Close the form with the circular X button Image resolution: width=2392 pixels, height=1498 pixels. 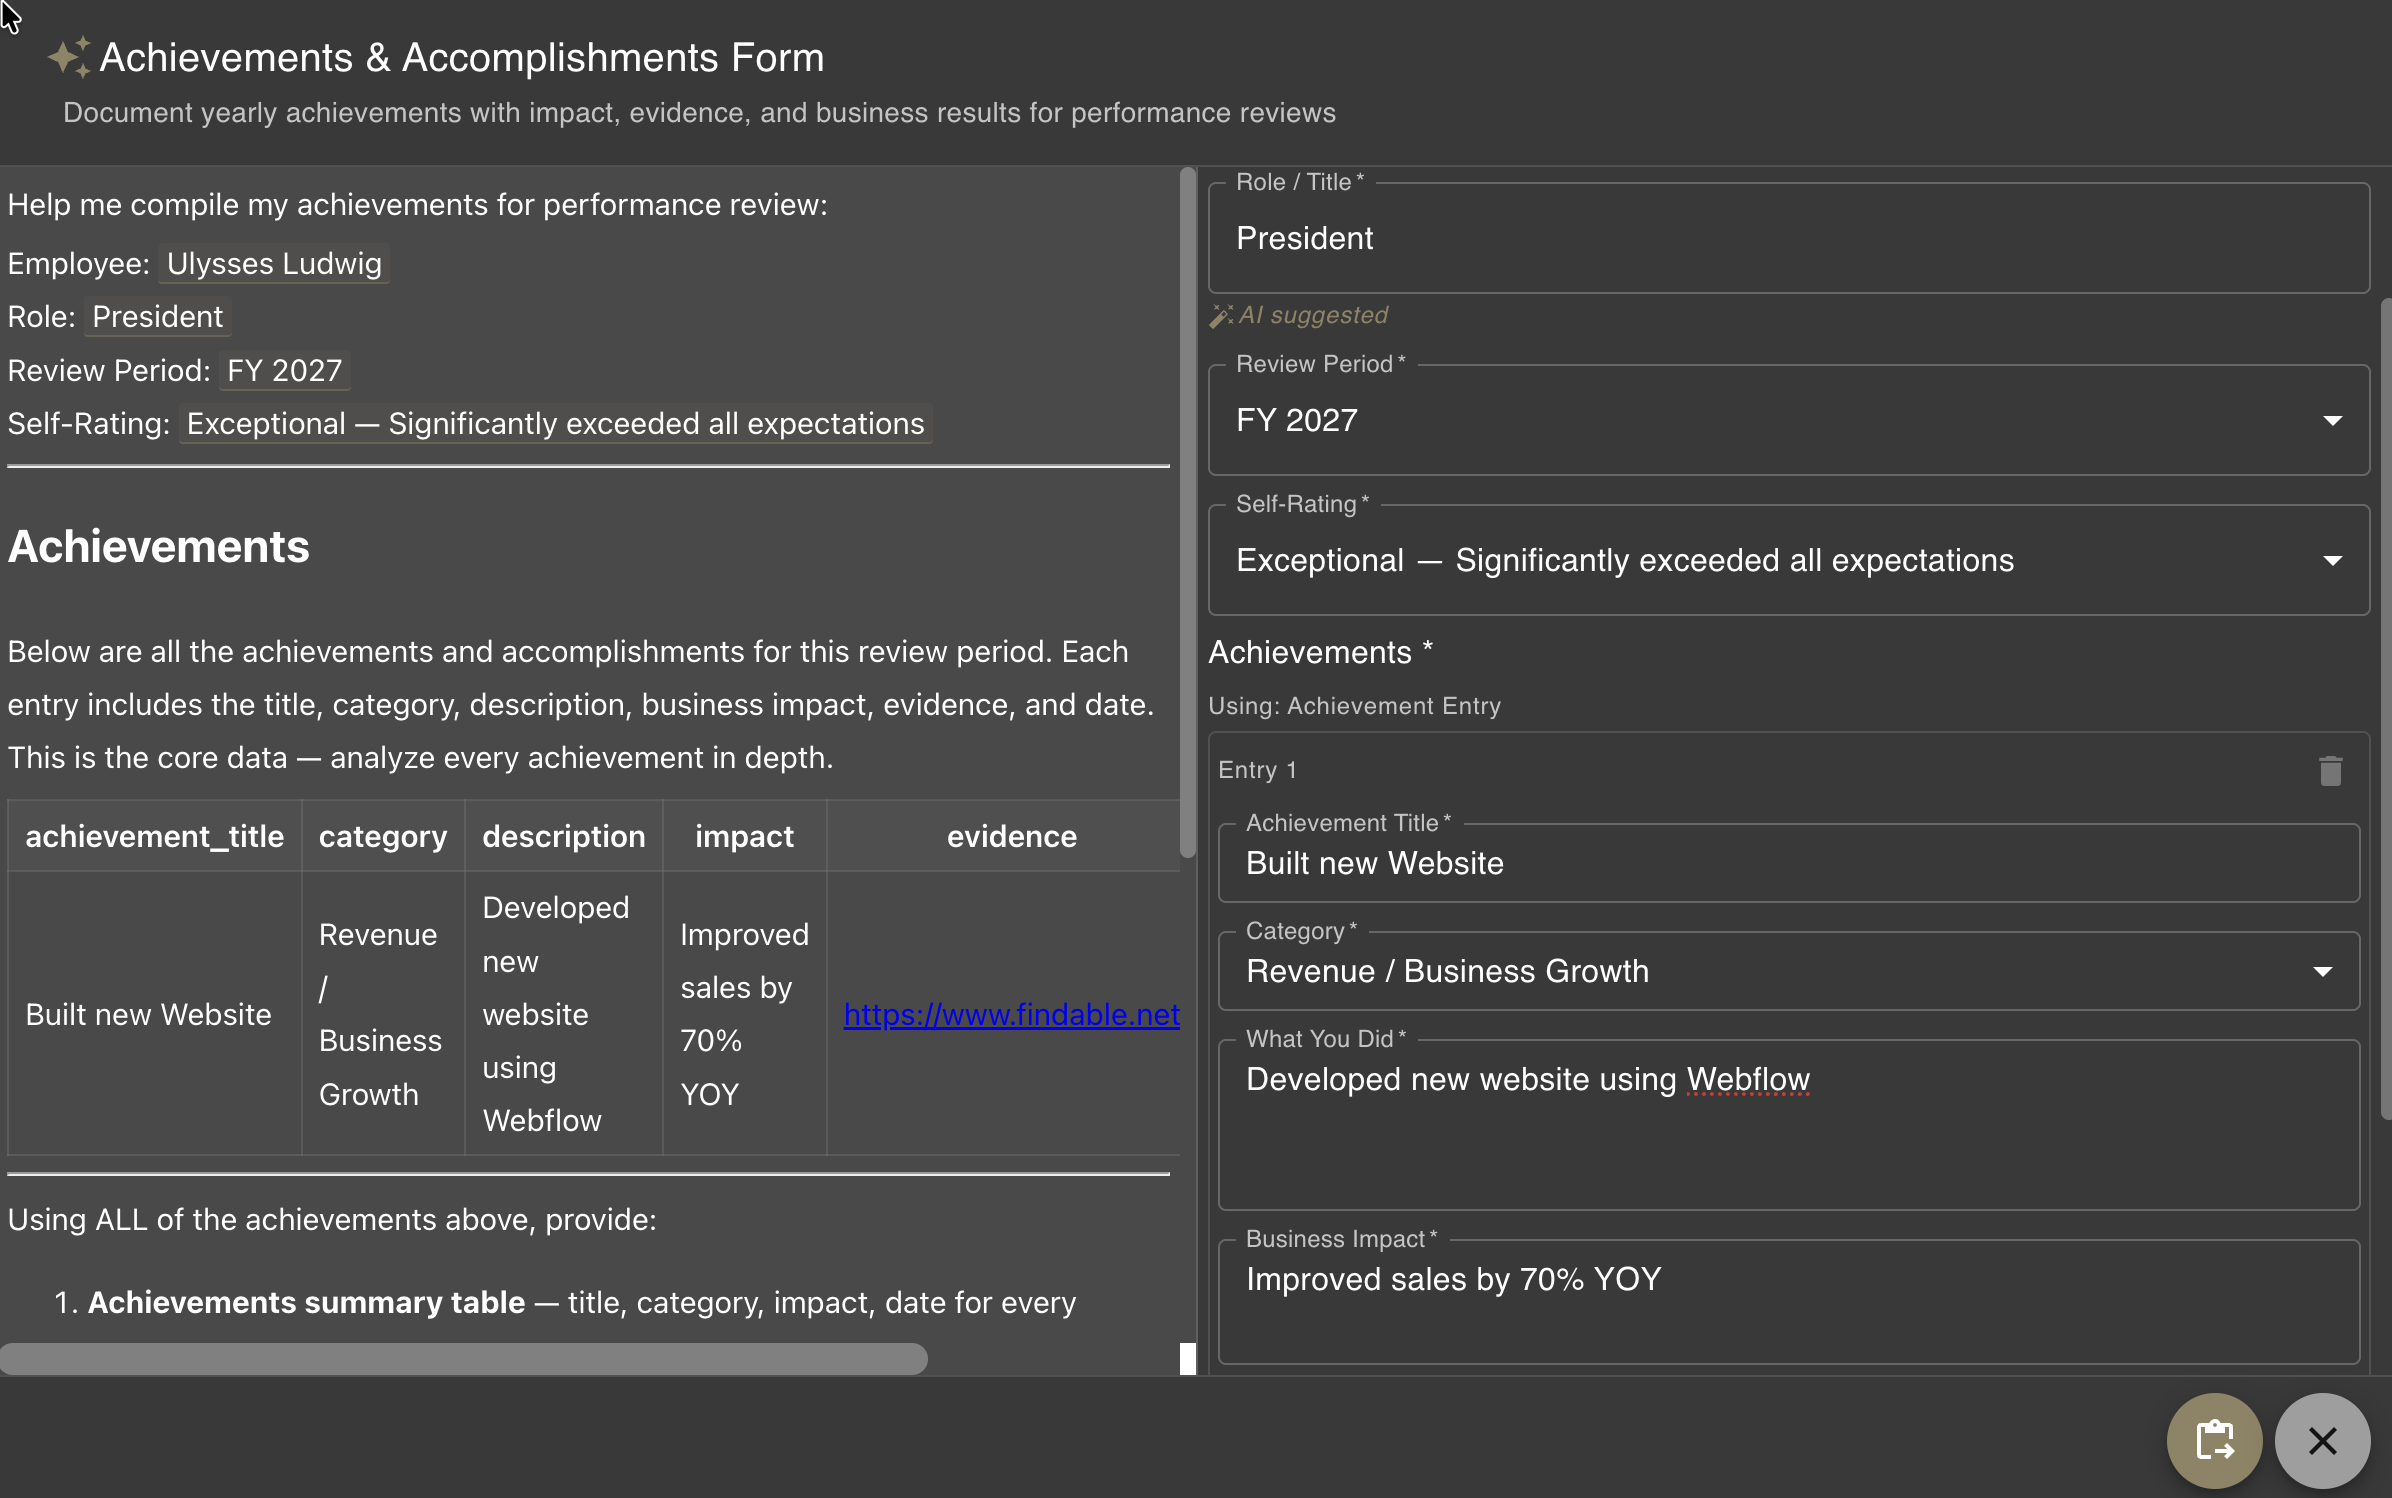[x=2322, y=1440]
